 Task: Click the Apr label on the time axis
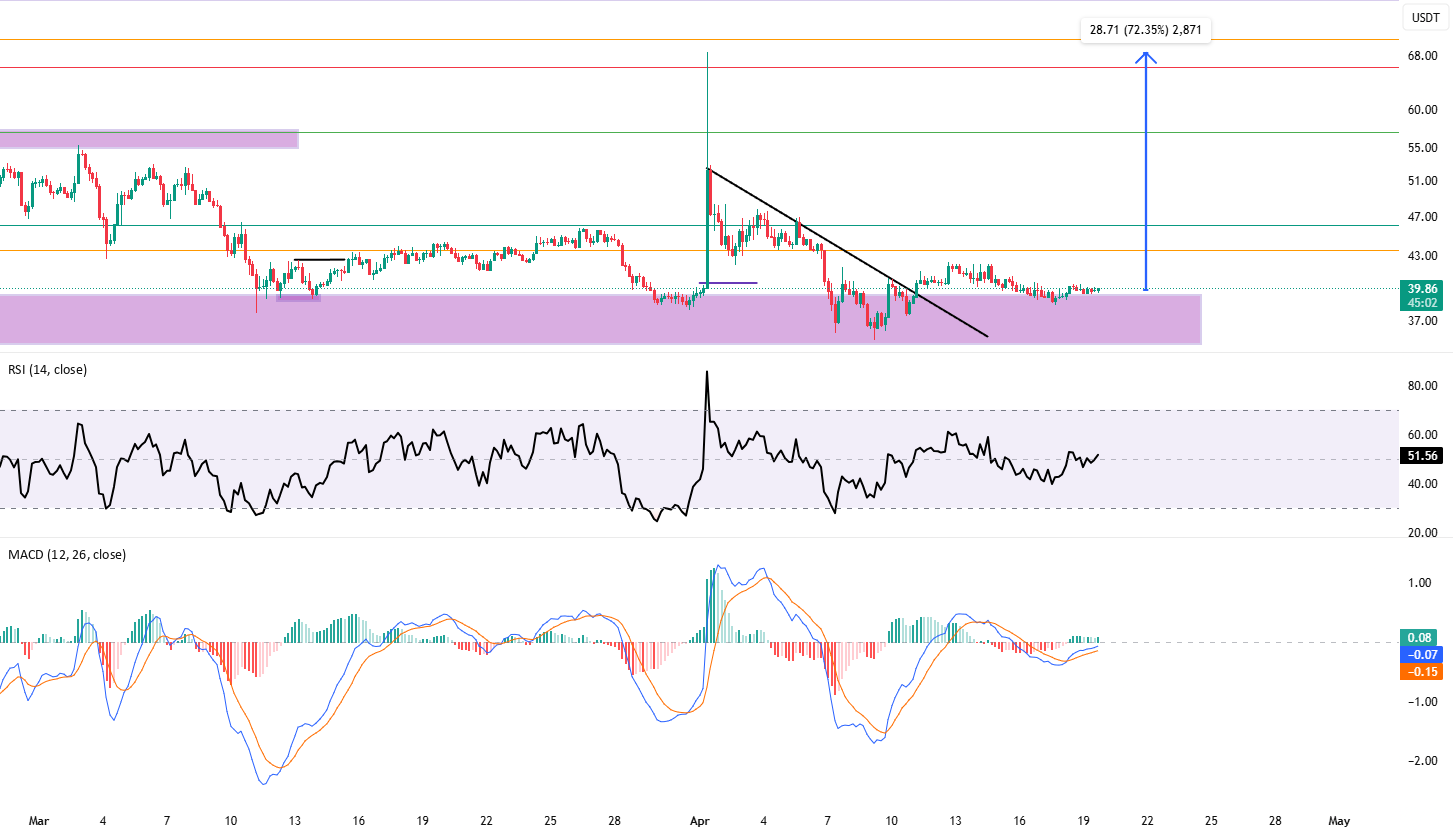click(x=701, y=820)
